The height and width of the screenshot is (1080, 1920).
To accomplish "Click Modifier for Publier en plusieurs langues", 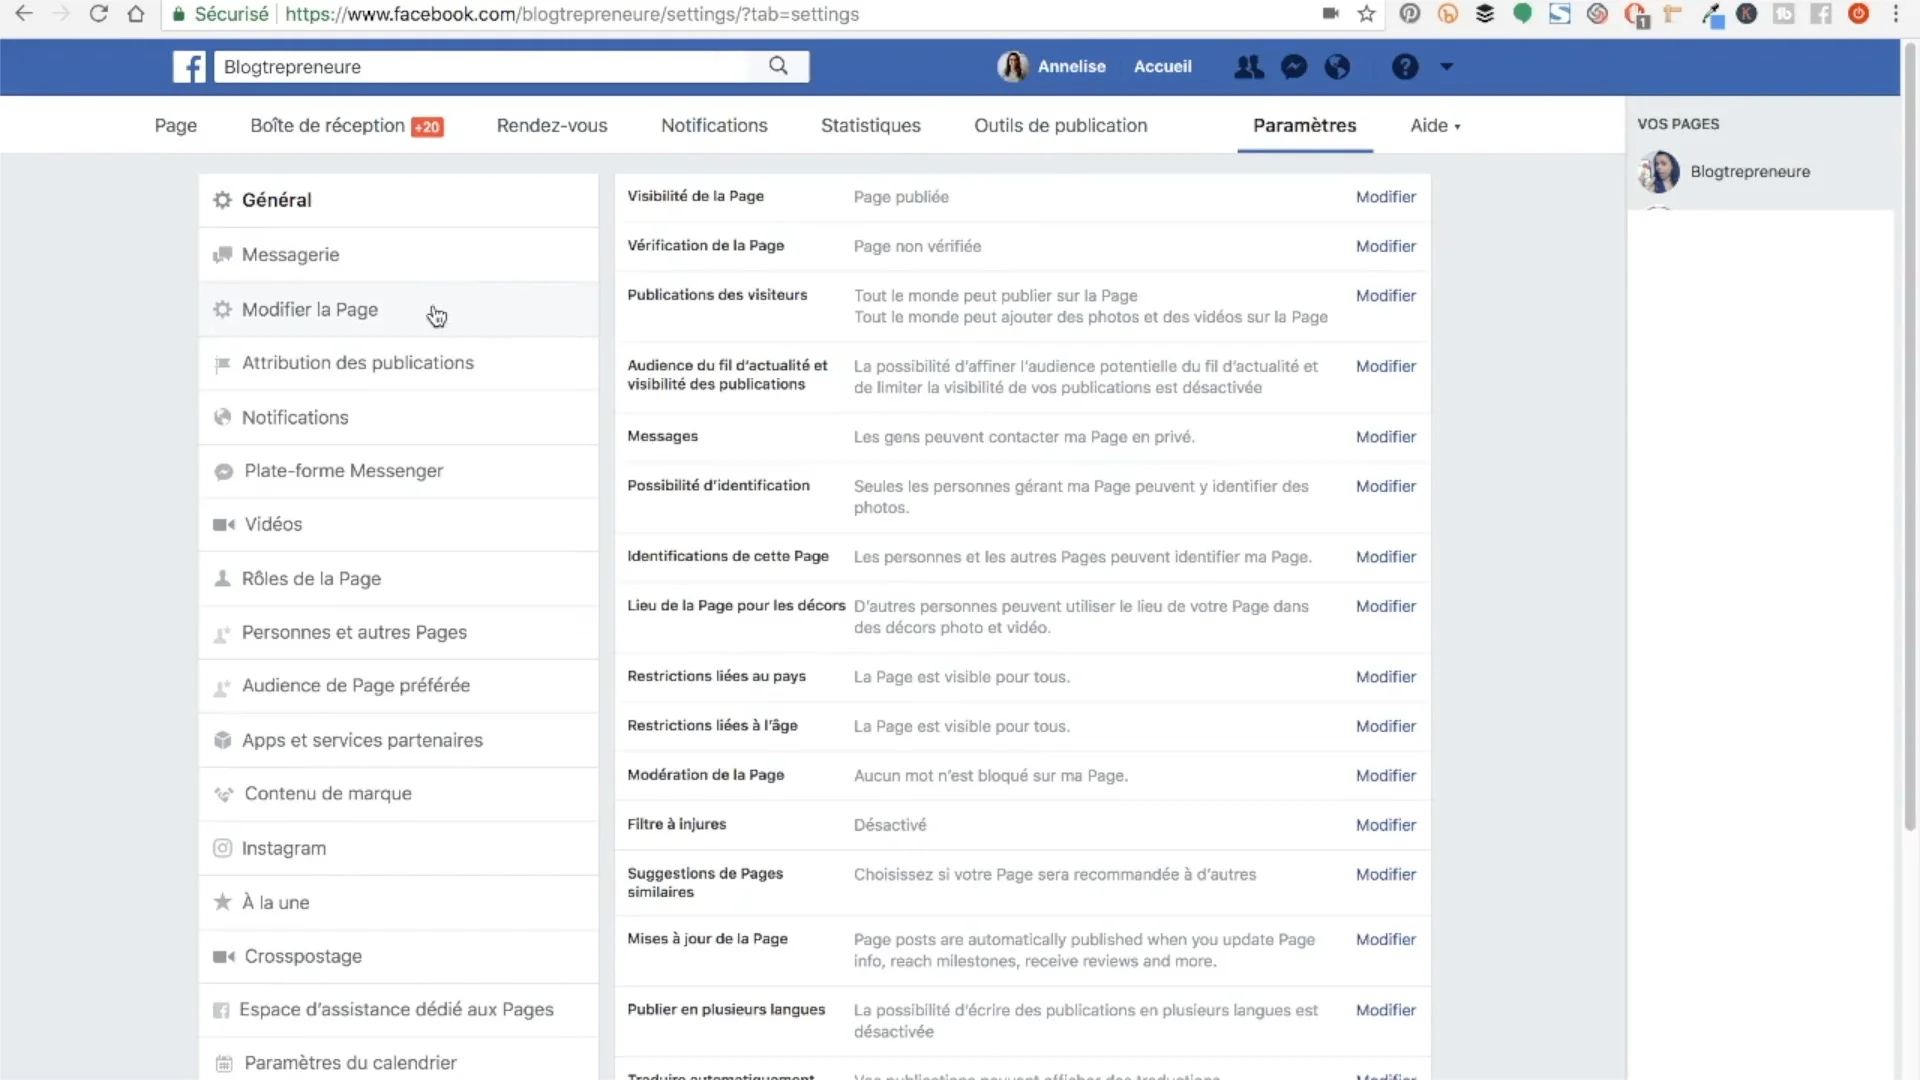I will point(1385,1010).
